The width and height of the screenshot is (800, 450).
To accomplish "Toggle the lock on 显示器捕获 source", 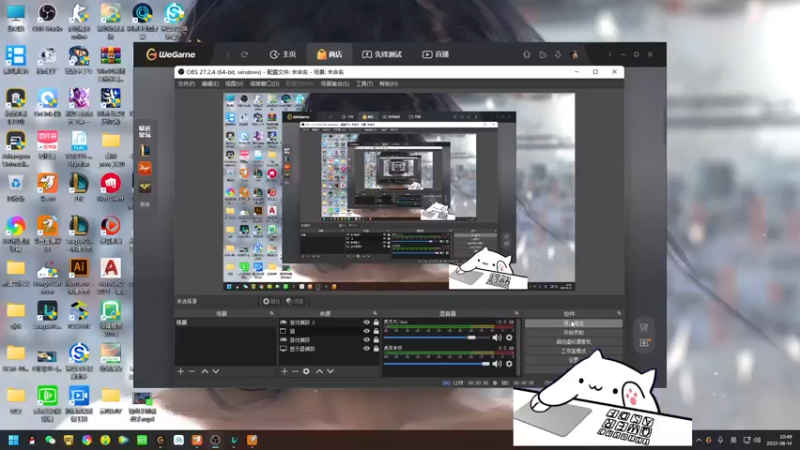I will point(376,349).
